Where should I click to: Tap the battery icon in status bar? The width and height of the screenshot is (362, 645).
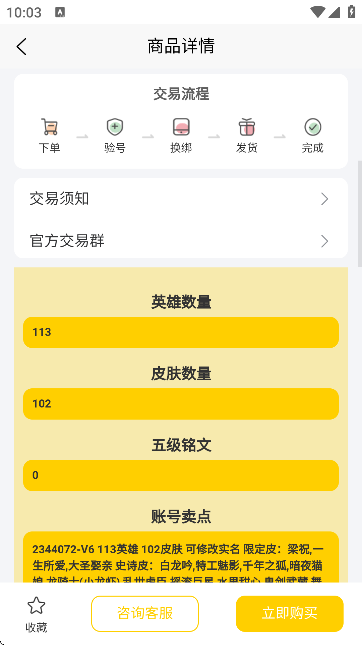351,12
